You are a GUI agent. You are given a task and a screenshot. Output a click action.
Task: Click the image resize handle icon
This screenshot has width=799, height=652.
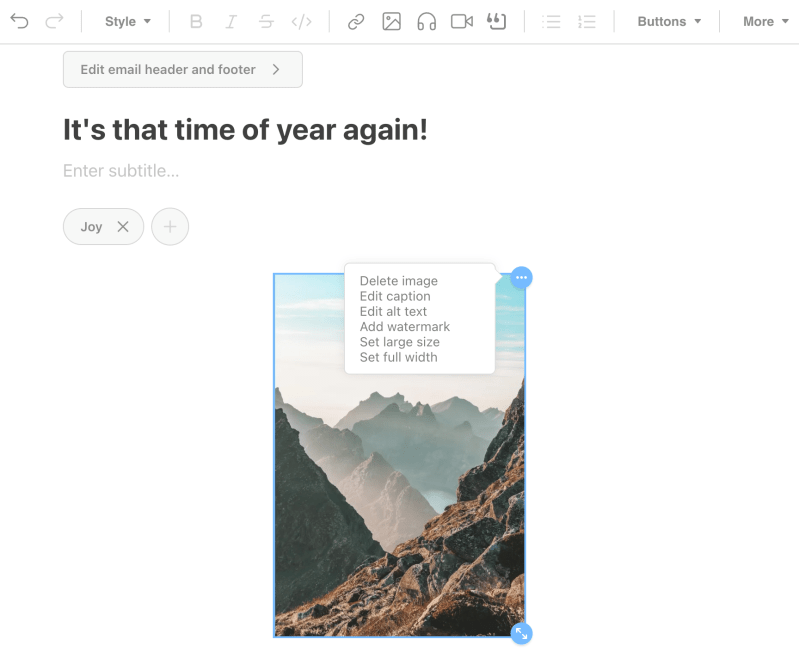521,634
